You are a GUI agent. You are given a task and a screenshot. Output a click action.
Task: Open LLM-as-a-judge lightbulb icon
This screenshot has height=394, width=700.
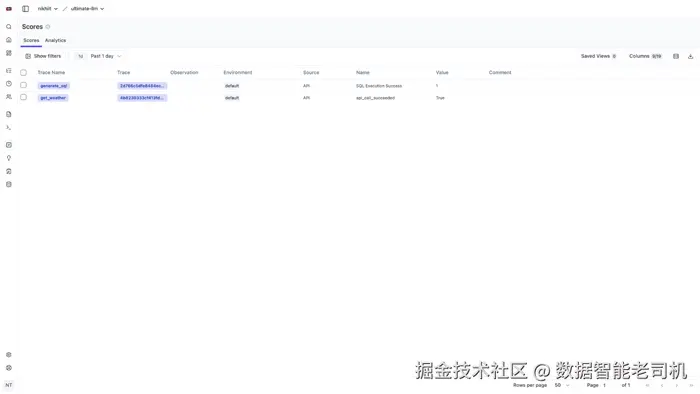coord(8,158)
